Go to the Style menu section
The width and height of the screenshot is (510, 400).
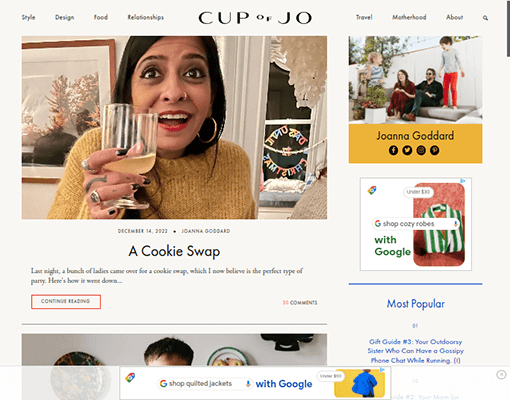click(x=28, y=17)
